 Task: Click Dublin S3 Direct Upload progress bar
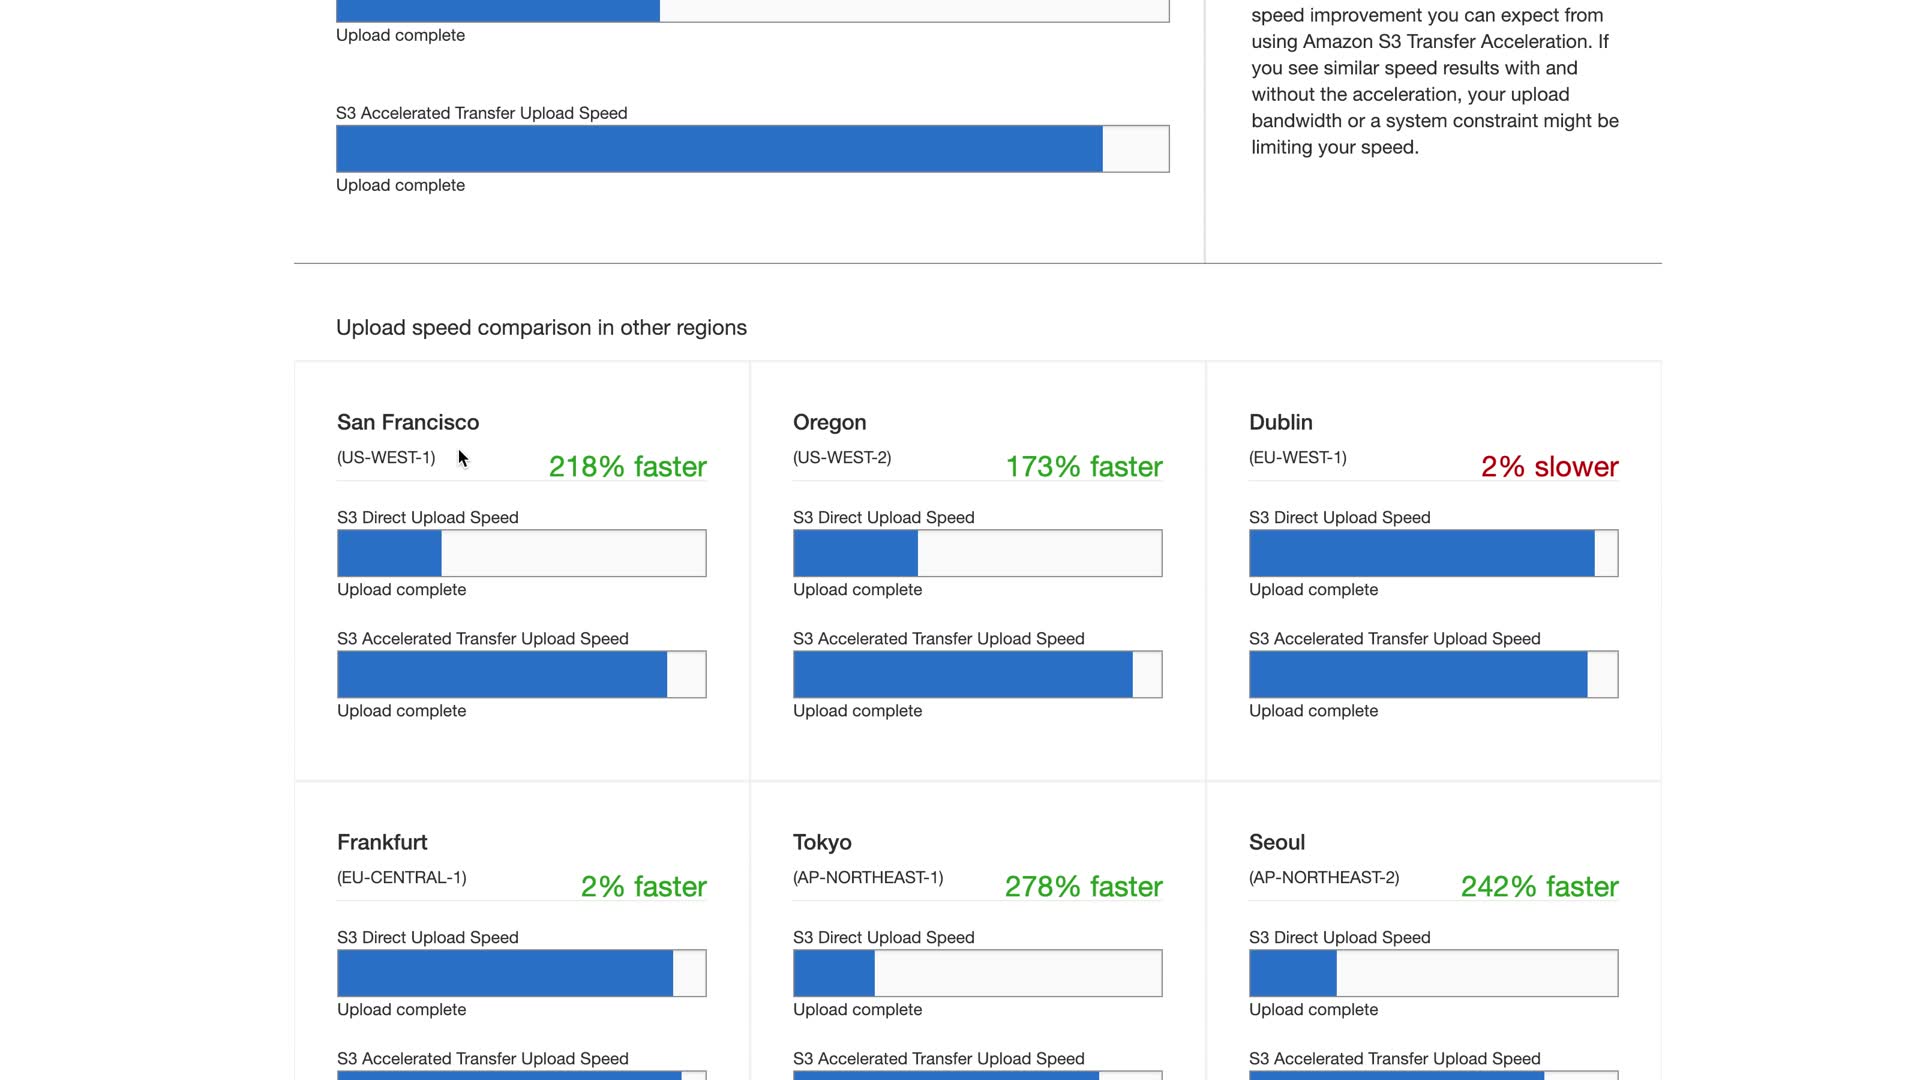tap(1433, 553)
